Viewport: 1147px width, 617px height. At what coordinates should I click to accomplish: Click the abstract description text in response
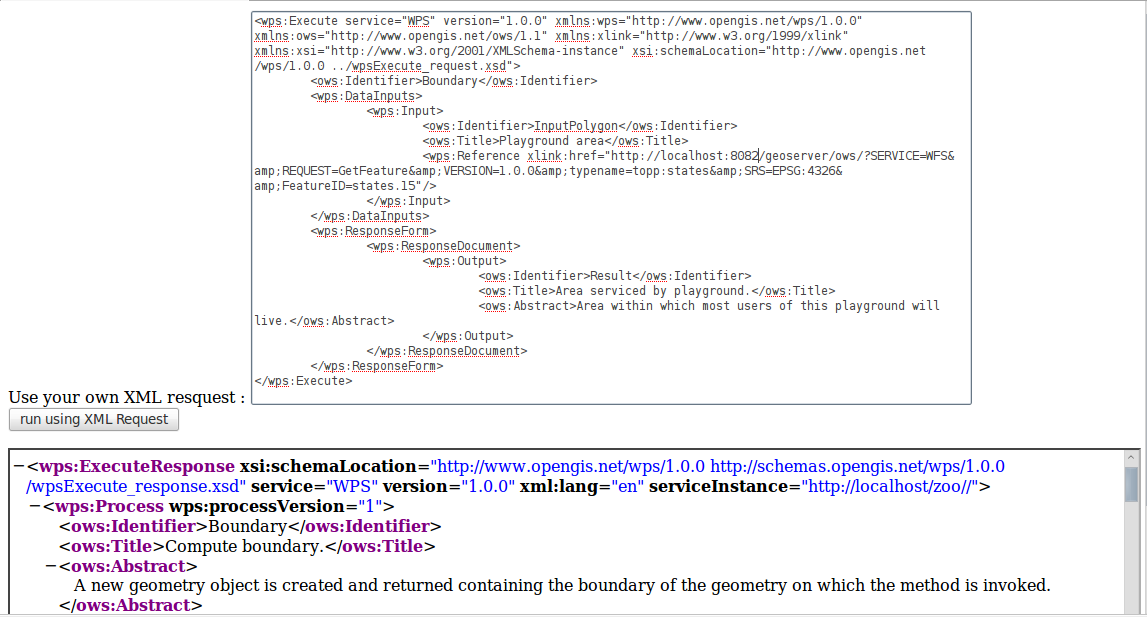[x=561, y=585]
